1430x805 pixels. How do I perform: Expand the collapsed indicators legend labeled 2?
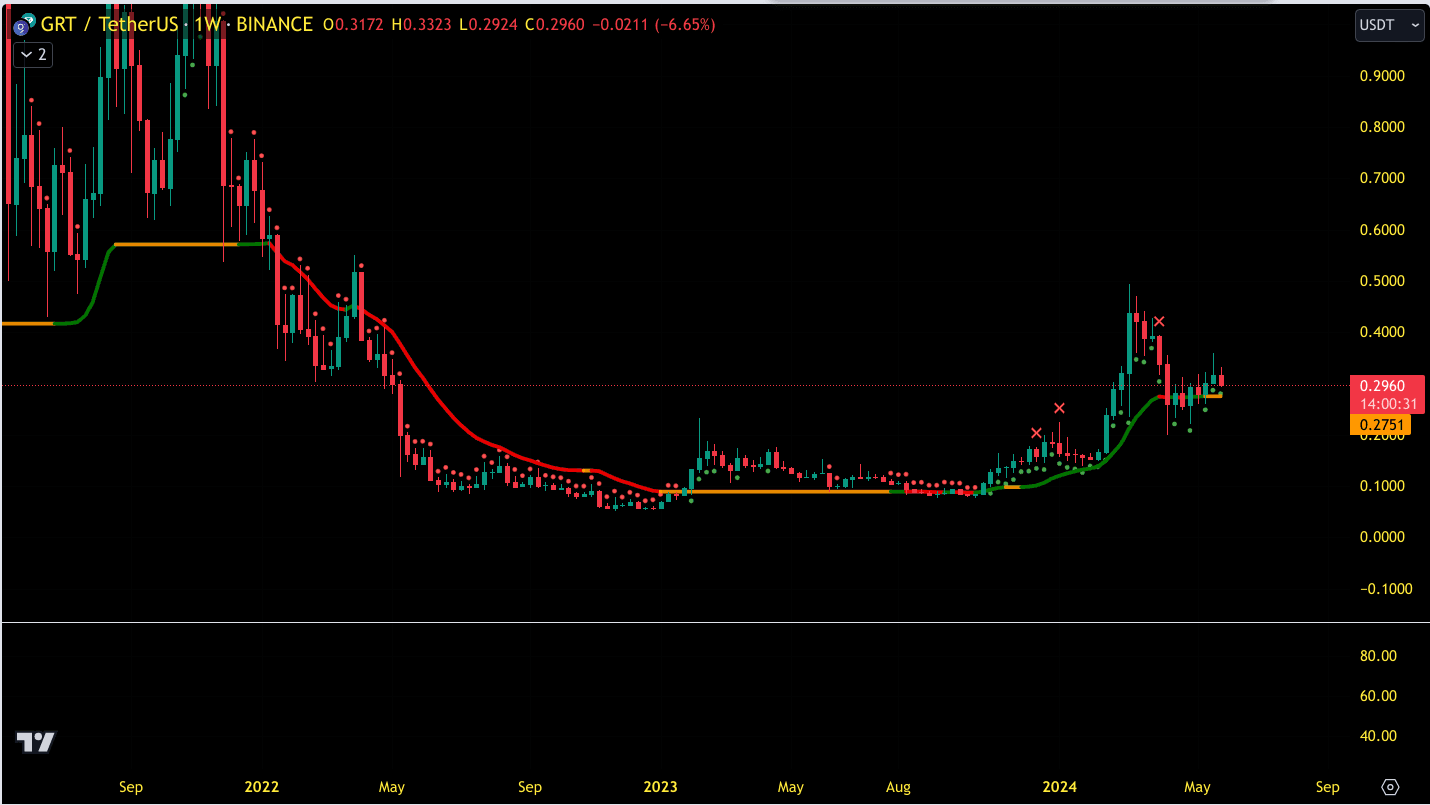[33, 55]
